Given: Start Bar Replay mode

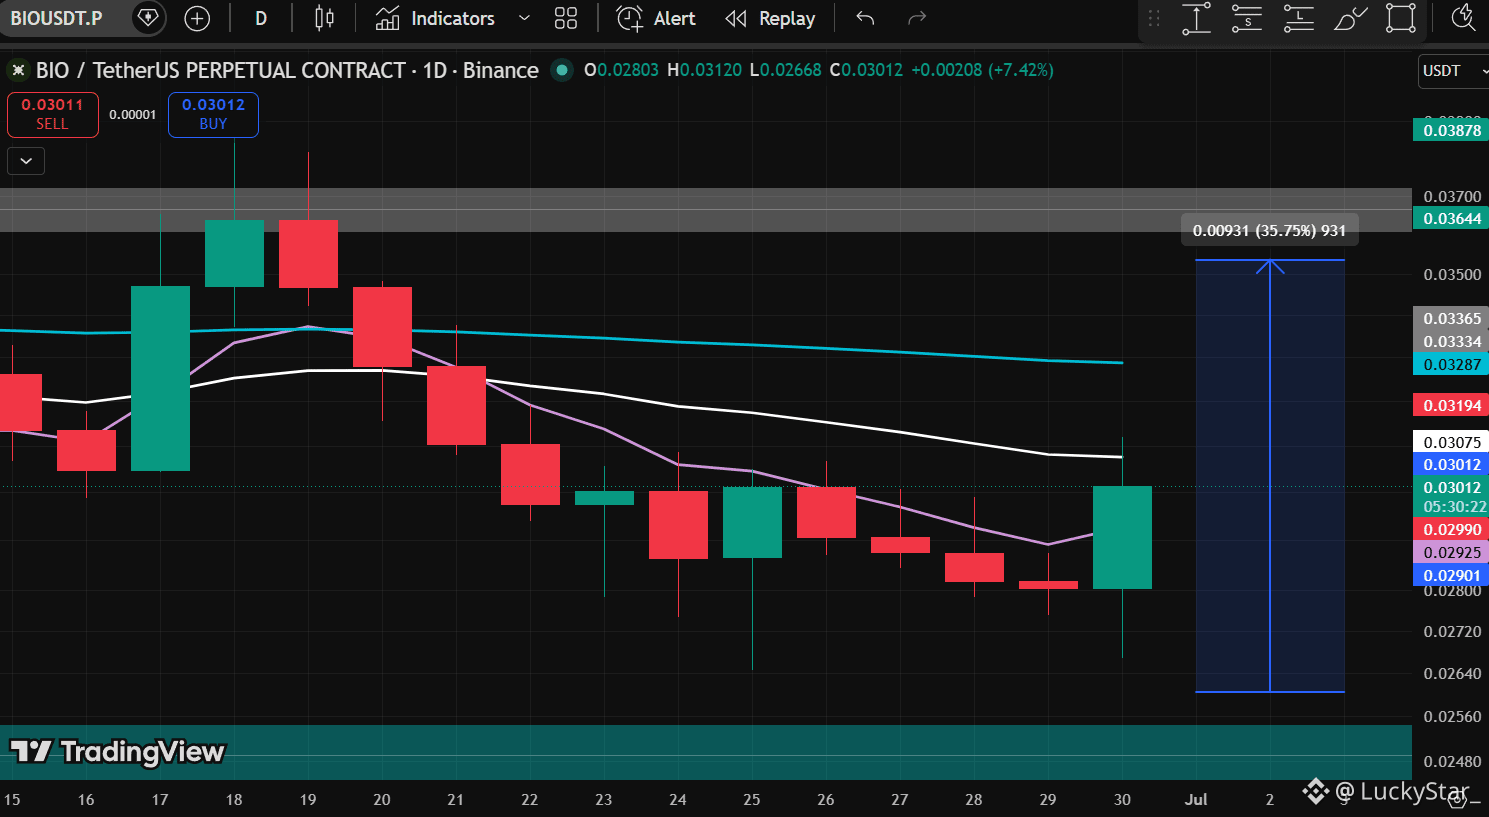Looking at the screenshot, I should 770,18.
